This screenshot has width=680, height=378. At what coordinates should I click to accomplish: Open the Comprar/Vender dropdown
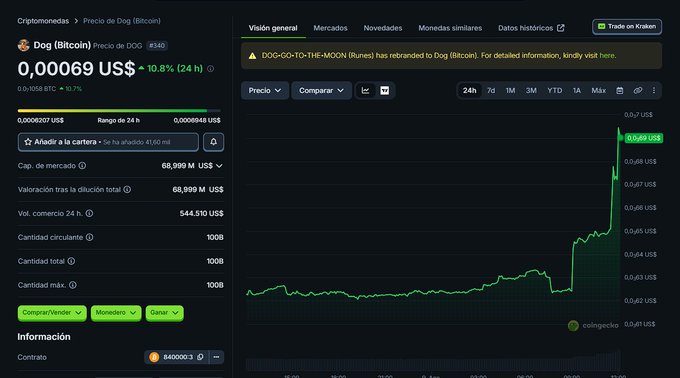coord(52,313)
